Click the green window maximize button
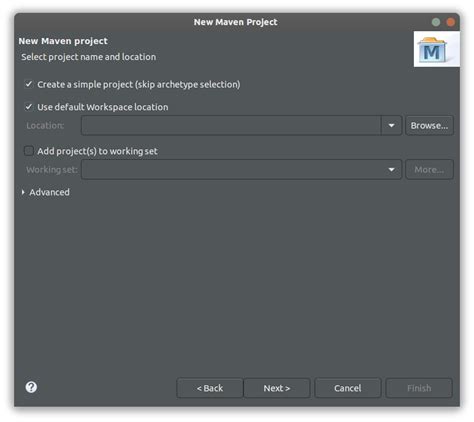 coord(436,22)
